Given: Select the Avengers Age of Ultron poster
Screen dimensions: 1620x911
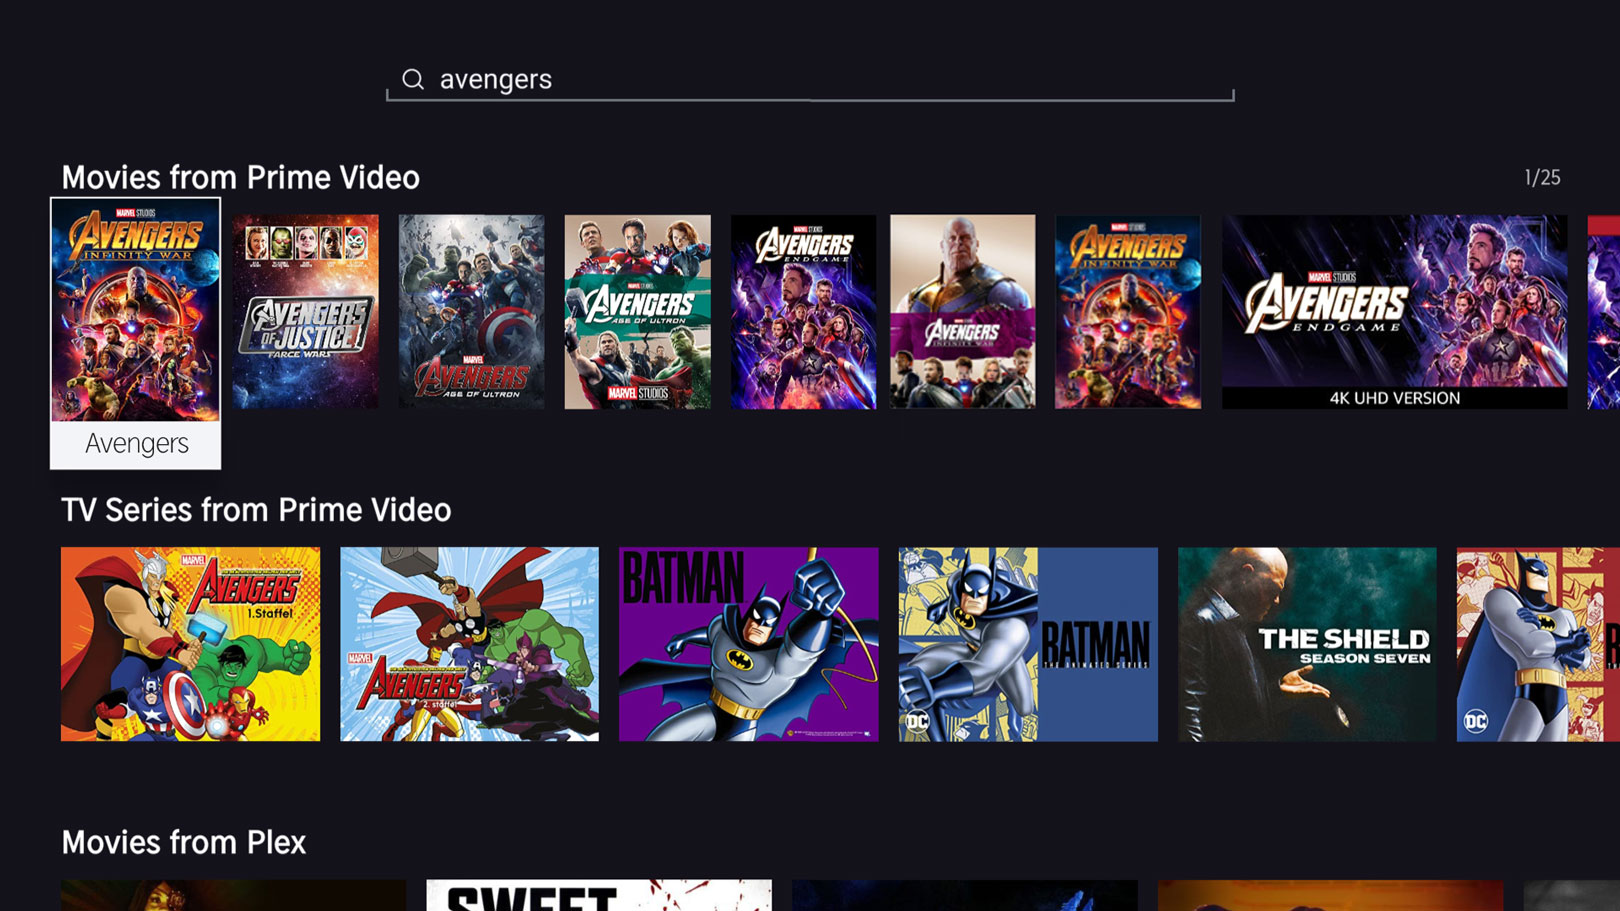Looking at the screenshot, I should point(637,312).
